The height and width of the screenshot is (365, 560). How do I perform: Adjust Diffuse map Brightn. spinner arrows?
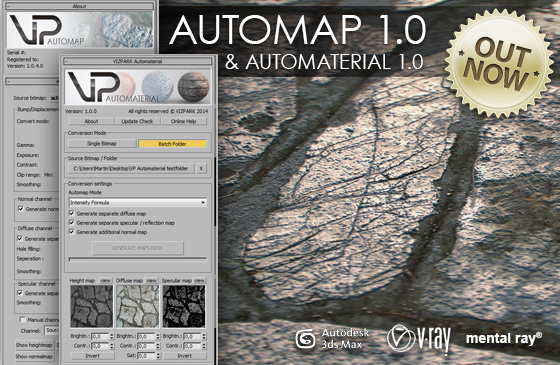point(158,336)
